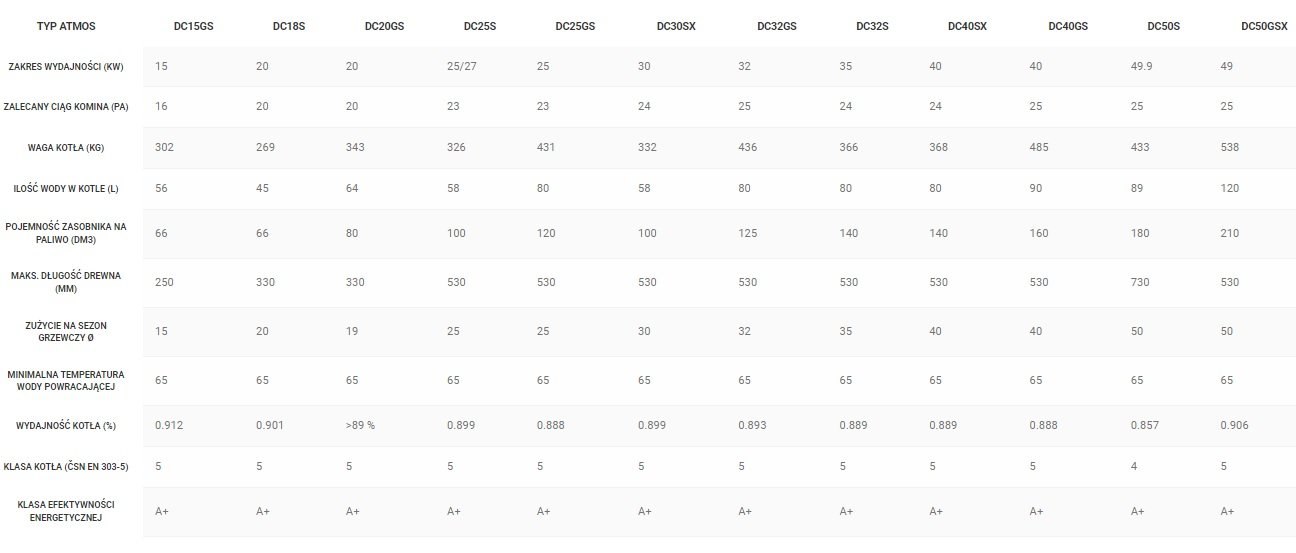Viewport: 1296px width, 553px height.
Task: Select the ILOŚĆ WODY W KOTLE row label
Action: pos(66,189)
